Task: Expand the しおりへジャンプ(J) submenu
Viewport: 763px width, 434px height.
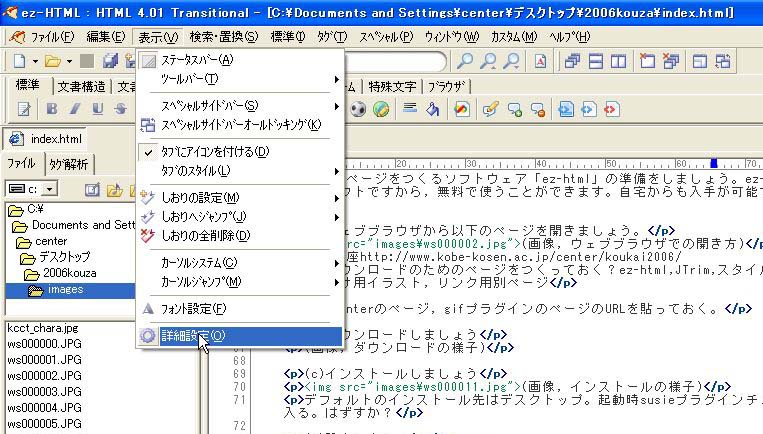Action: click(240, 217)
